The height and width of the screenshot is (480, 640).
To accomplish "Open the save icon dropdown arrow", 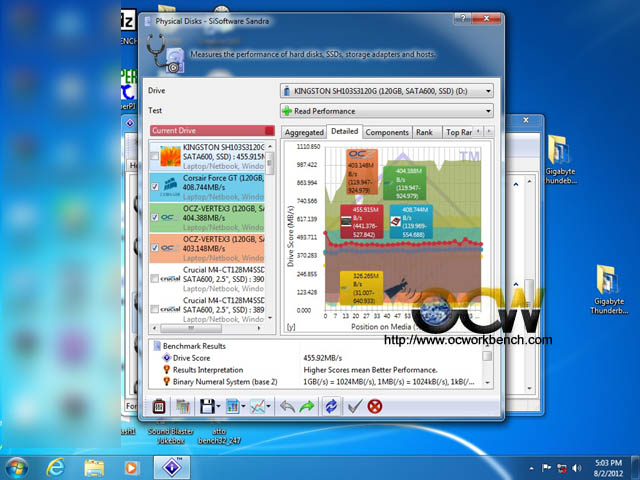I will [x=218, y=406].
